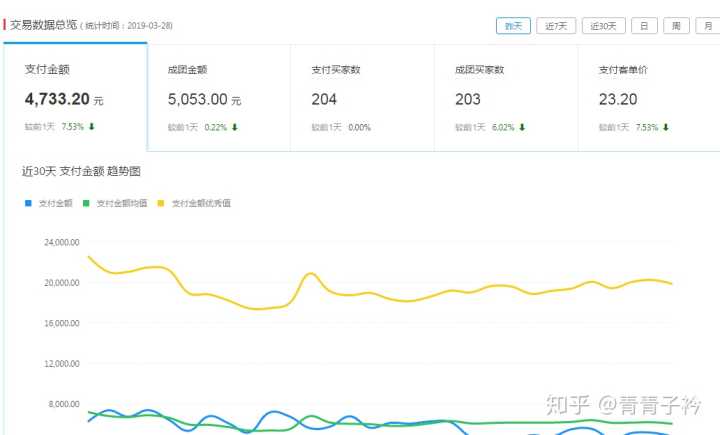Click the 24,000.00 axis label

point(62,242)
